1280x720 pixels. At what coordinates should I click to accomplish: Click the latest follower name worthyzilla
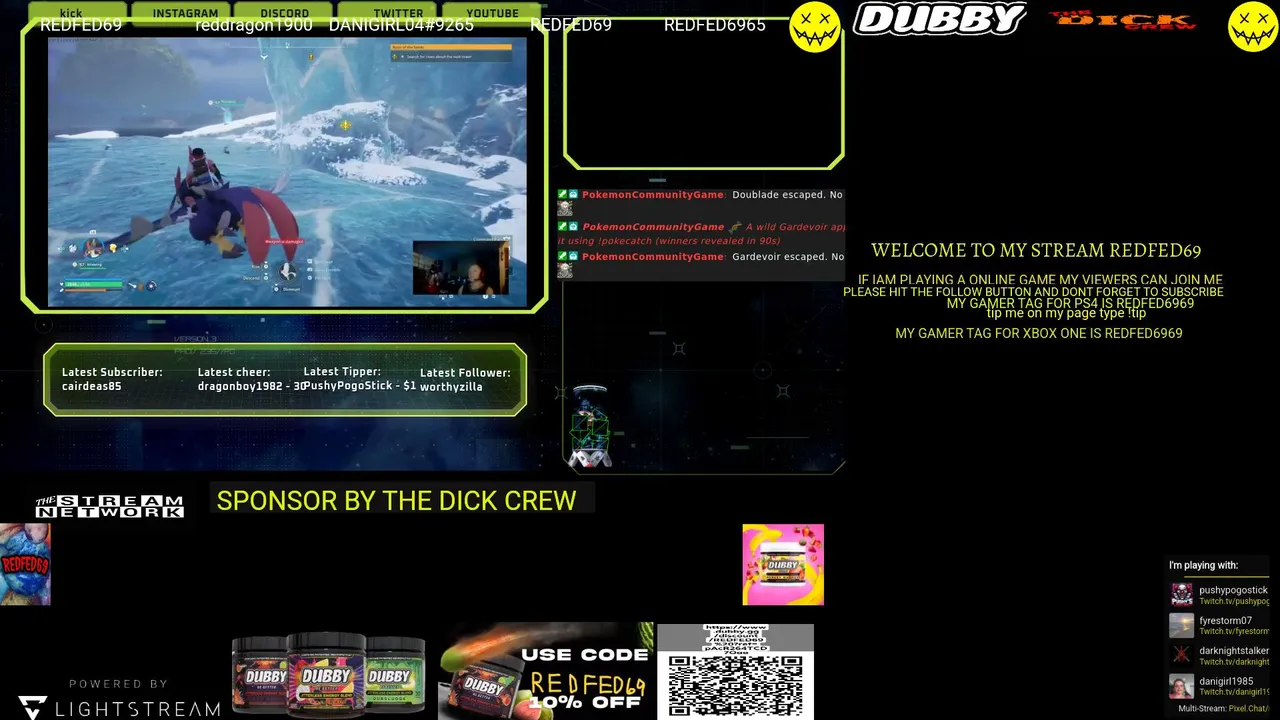pos(451,387)
